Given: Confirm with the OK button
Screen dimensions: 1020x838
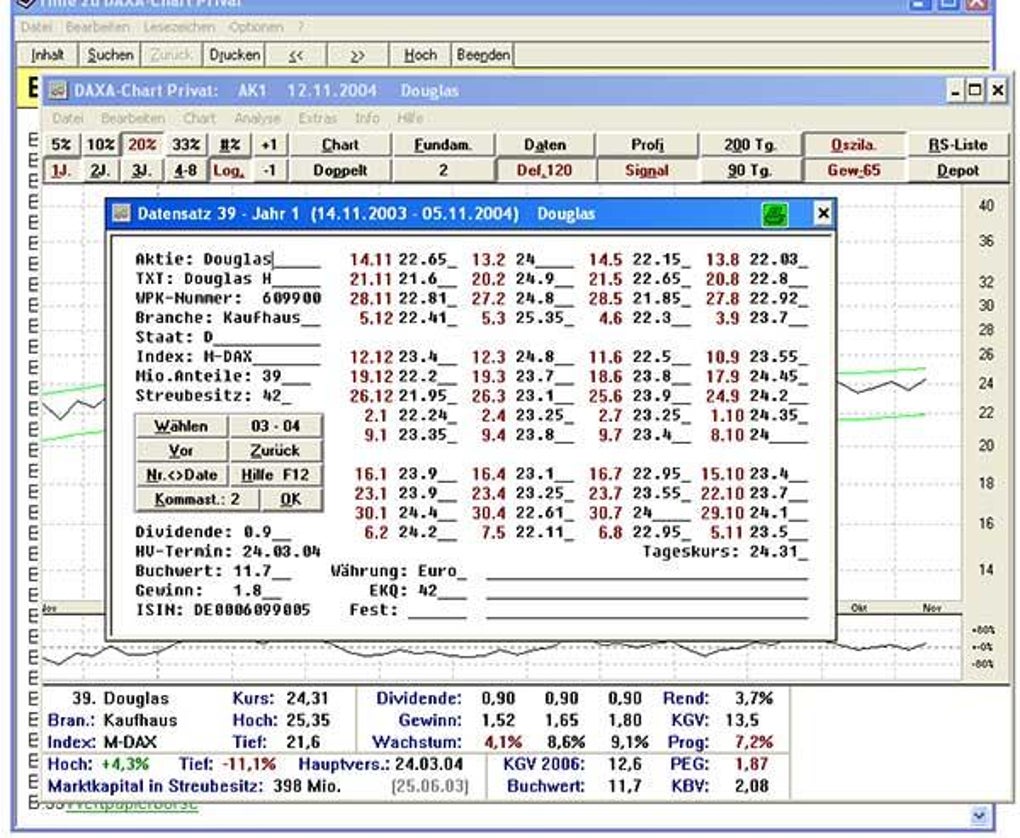Looking at the screenshot, I should [x=291, y=499].
